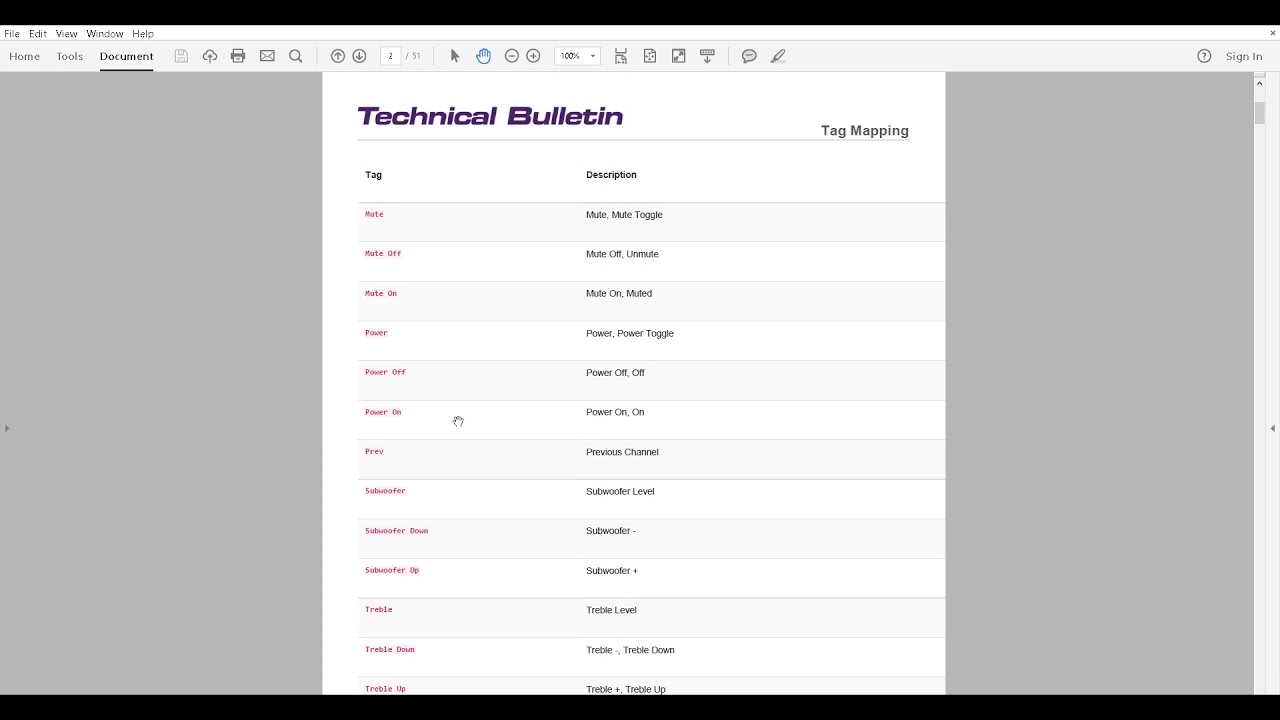Select the Document tab
This screenshot has height=720, width=1280.
[127, 57]
